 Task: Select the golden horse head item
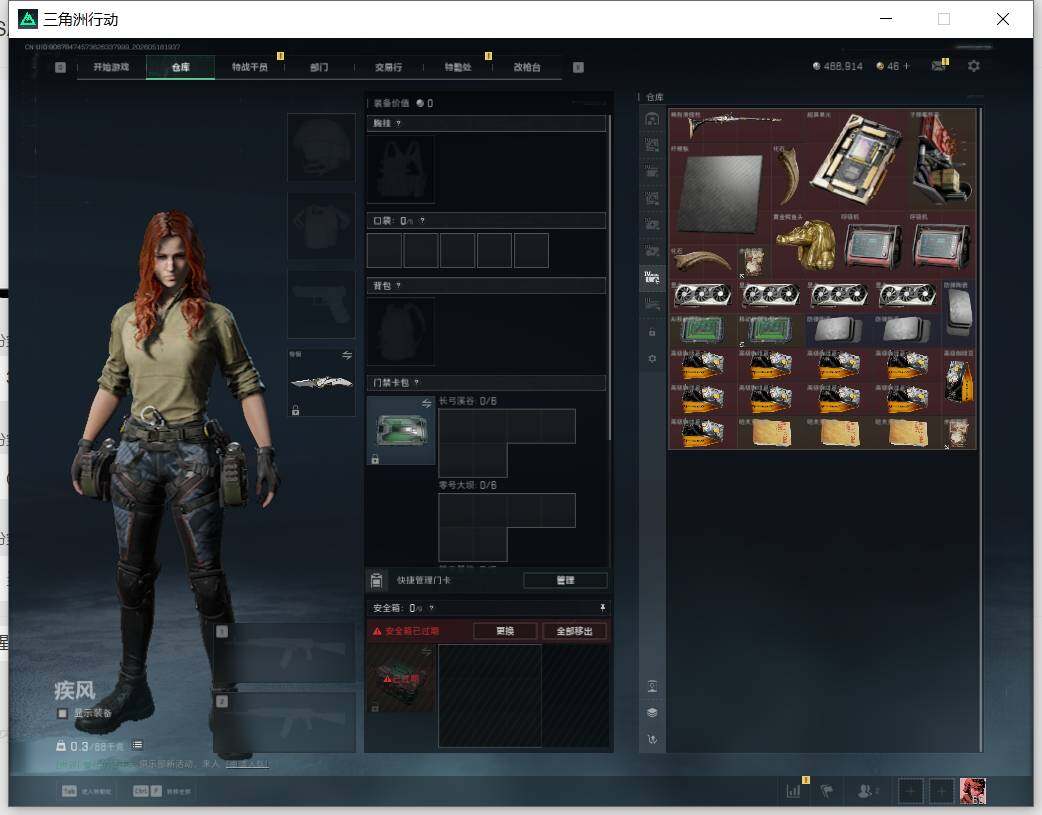tap(804, 245)
